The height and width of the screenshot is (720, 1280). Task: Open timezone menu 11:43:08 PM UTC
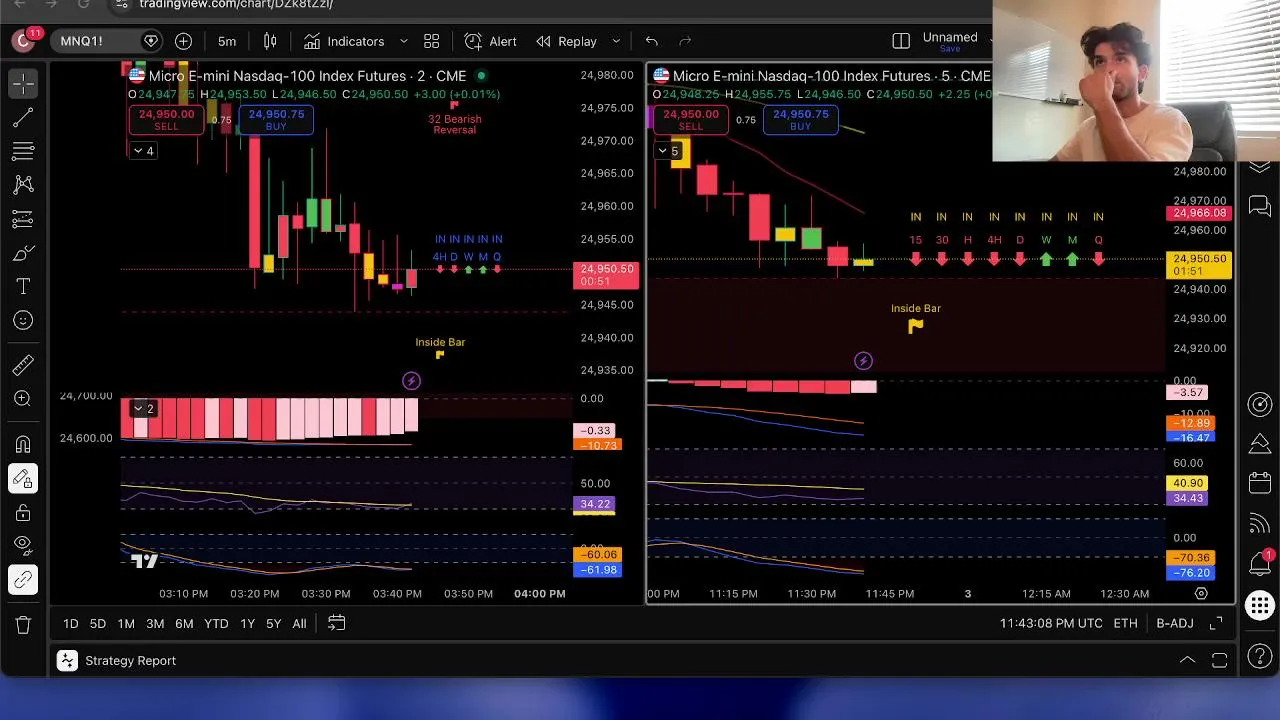tap(1051, 623)
